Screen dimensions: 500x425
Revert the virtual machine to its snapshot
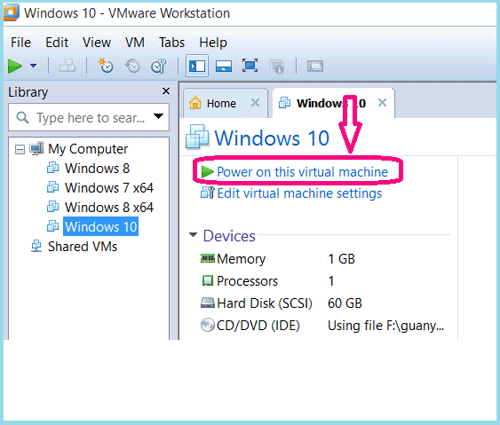tap(132, 66)
